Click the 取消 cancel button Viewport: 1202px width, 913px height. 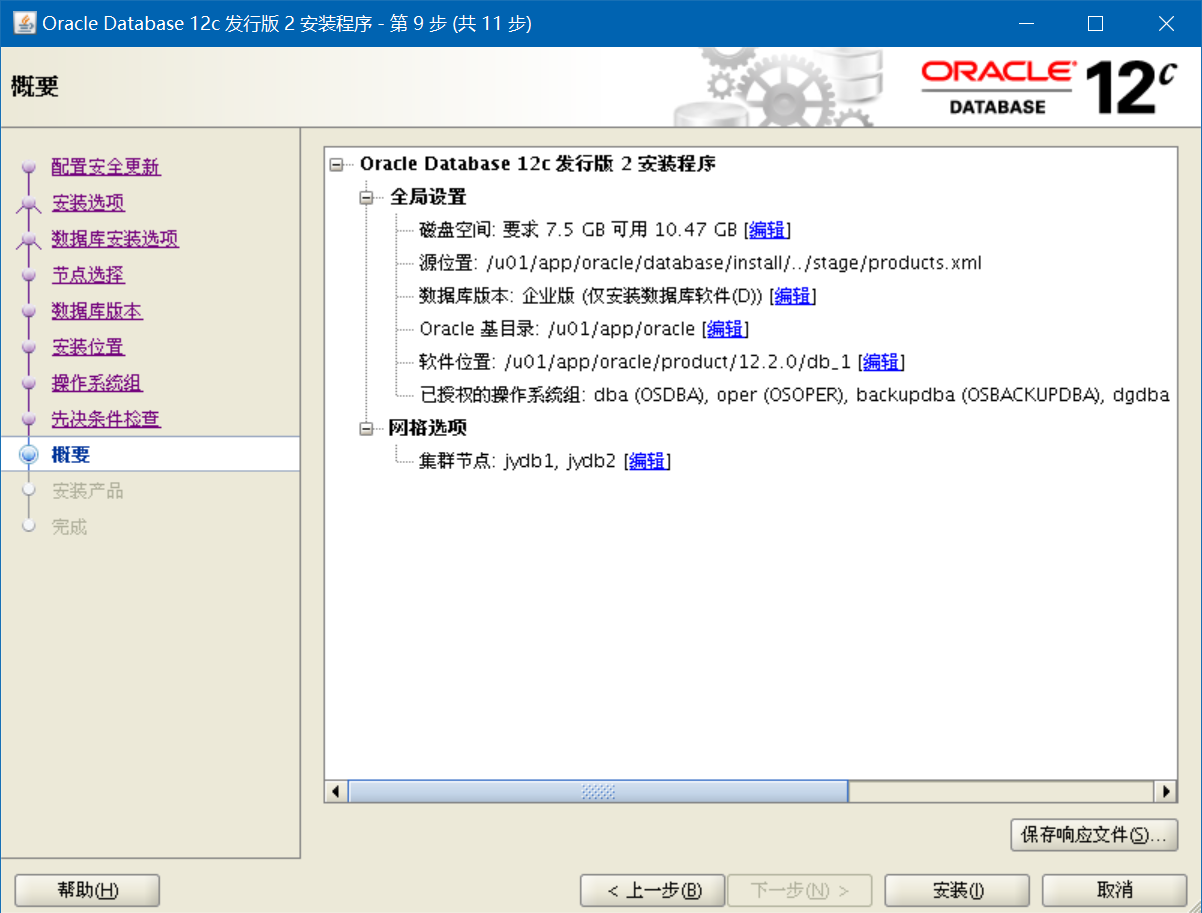(1115, 890)
